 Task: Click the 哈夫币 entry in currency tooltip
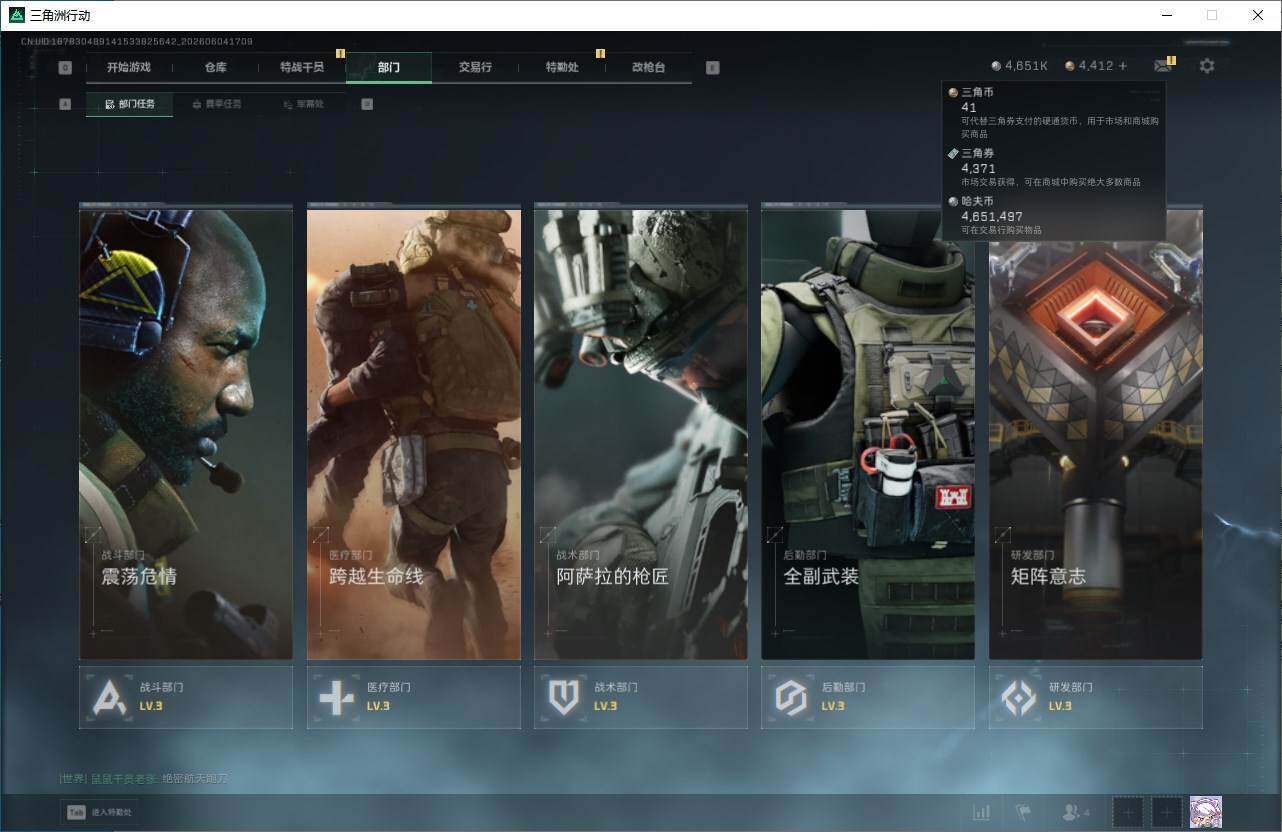1054,215
